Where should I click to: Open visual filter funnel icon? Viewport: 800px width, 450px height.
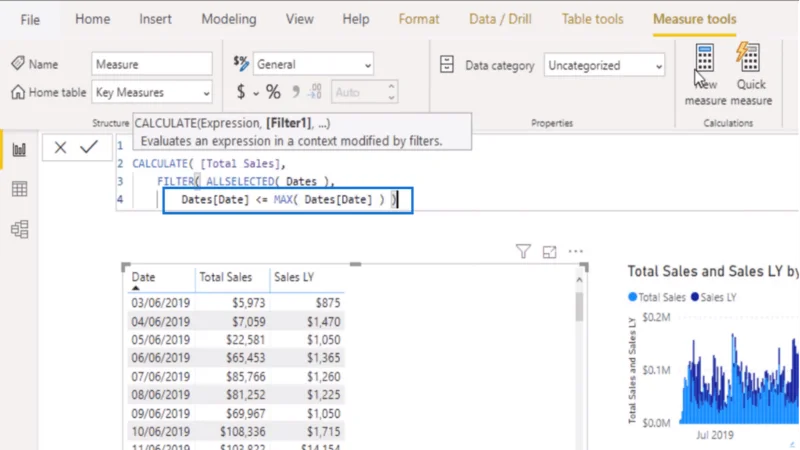[523, 251]
